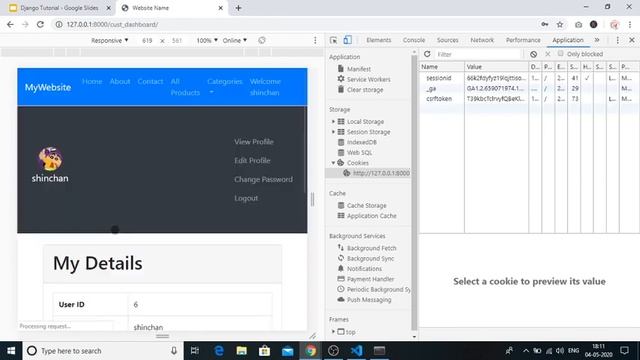Open the Online throttling dropdown

click(235, 40)
